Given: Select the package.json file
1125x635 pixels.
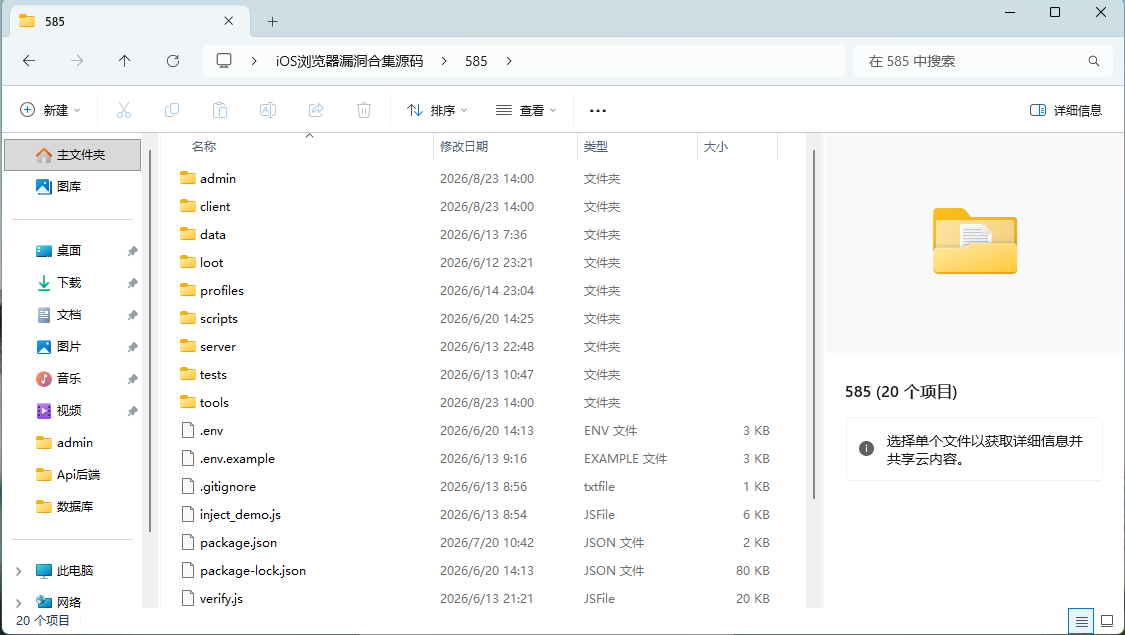Looking at the screenshot, I should coord(477,542).
